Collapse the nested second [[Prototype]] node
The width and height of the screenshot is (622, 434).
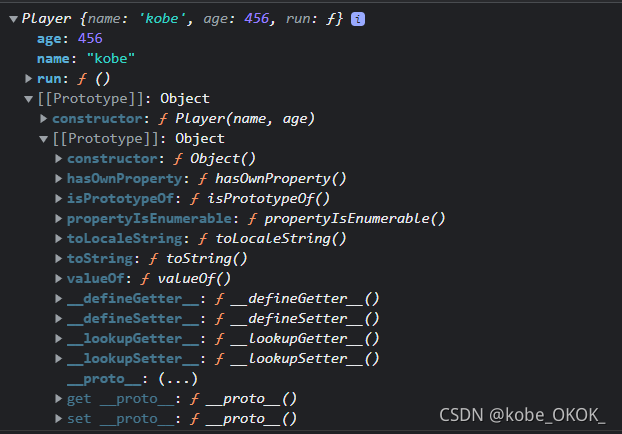(x=44, y=139)
